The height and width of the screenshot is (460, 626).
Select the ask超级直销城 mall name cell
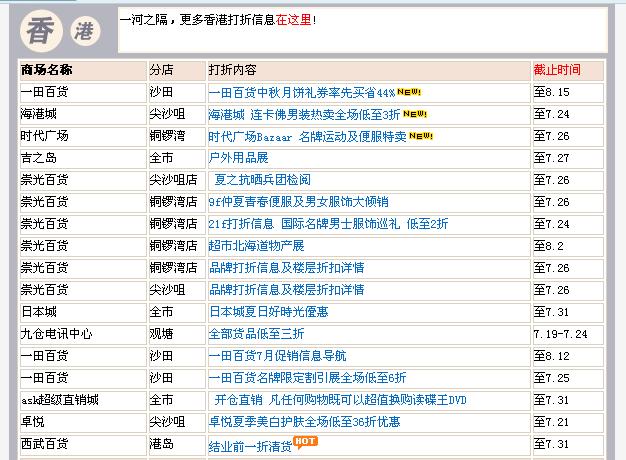click(83, 400)
